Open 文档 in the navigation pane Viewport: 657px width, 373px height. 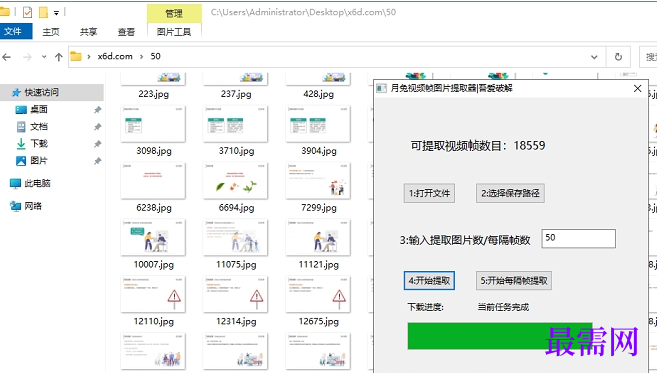coord(39,127)
